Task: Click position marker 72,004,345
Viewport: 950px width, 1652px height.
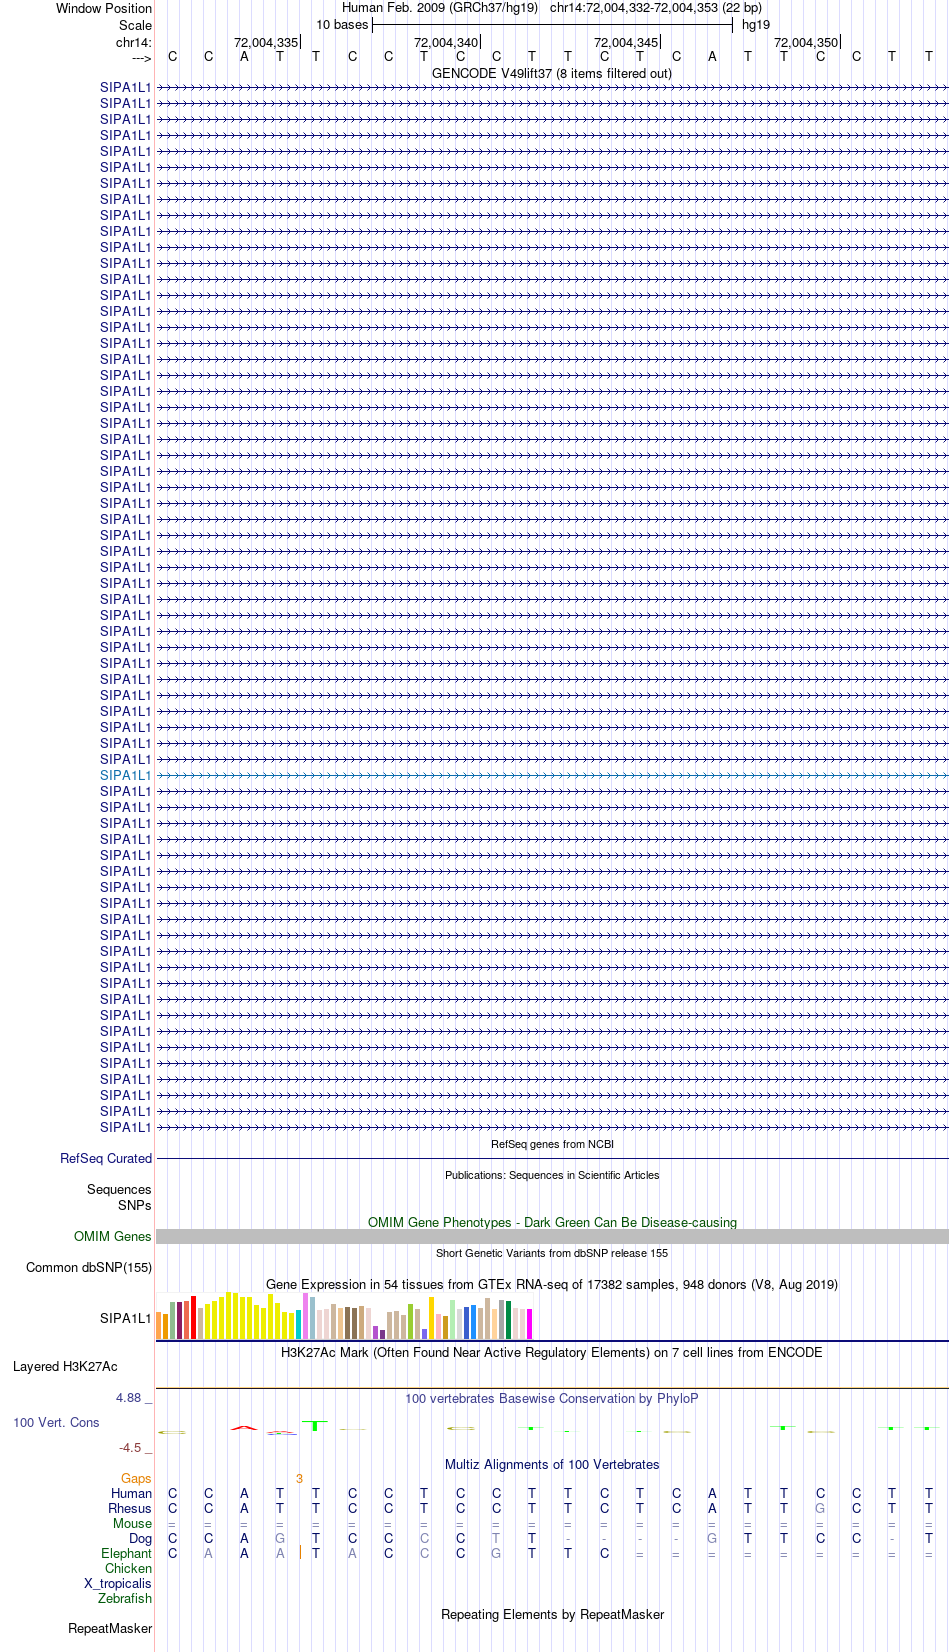Action: tap(626, 43)
